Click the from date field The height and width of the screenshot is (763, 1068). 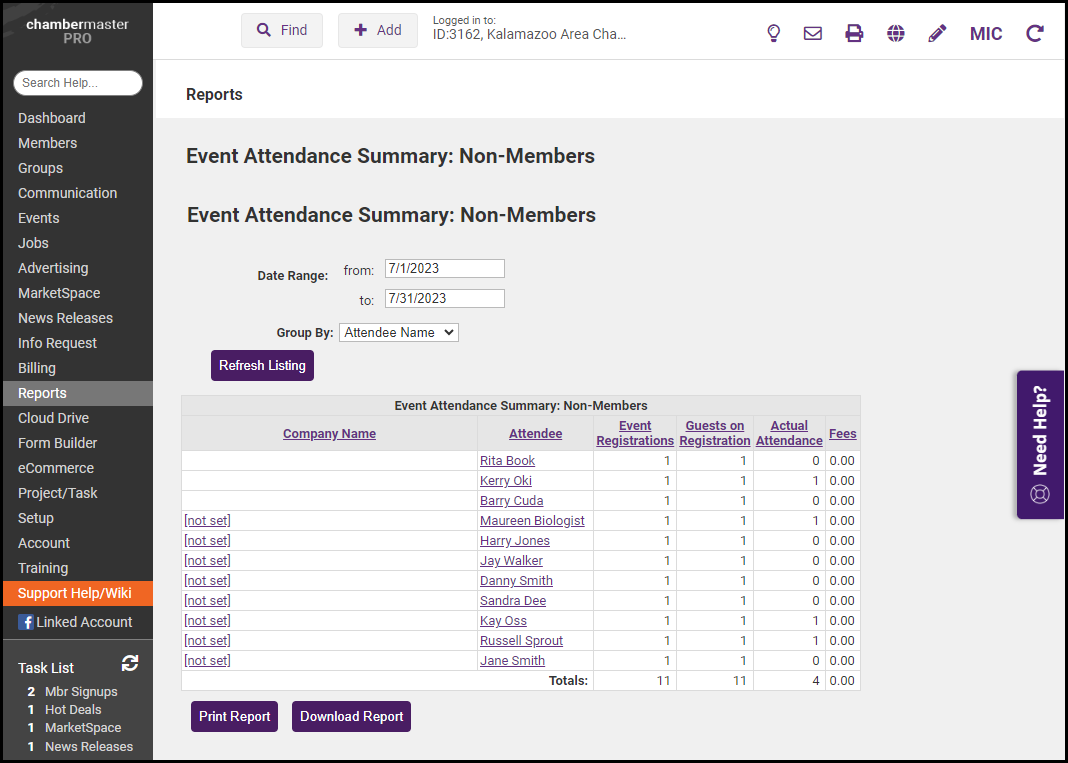pos(444,268)
